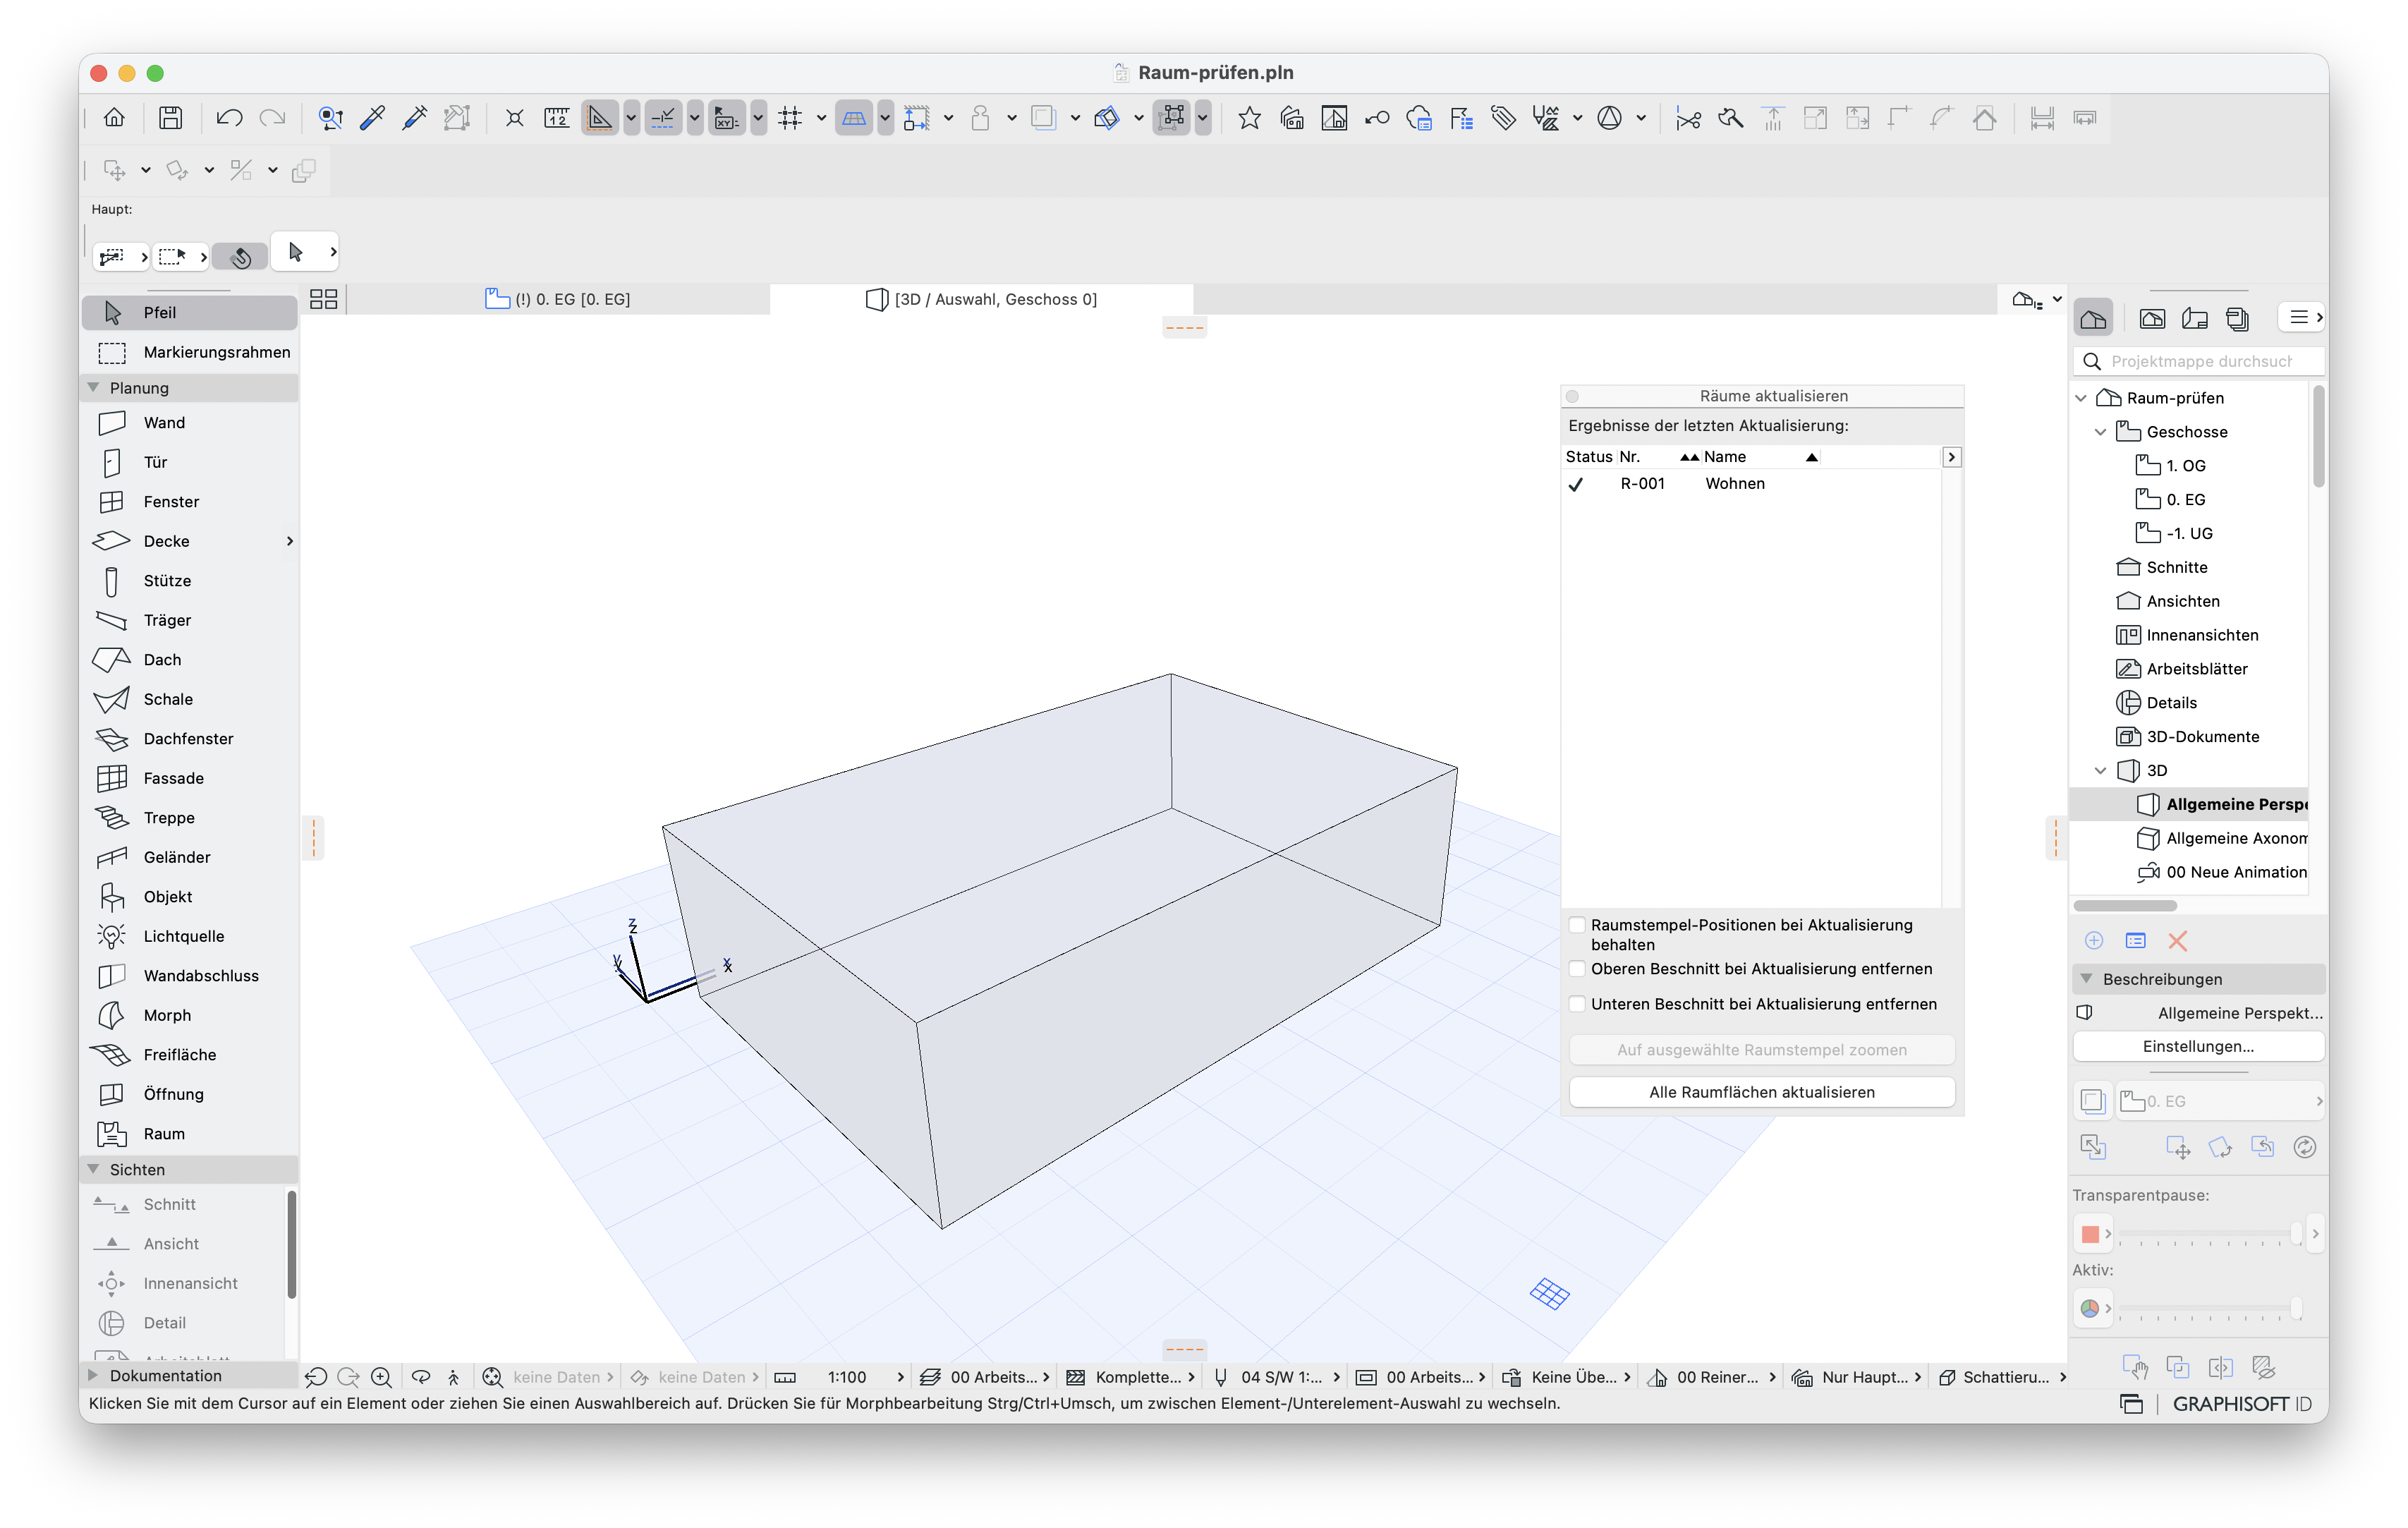
Task: Click the Home icon in toolbar
Action: [115, 118]
